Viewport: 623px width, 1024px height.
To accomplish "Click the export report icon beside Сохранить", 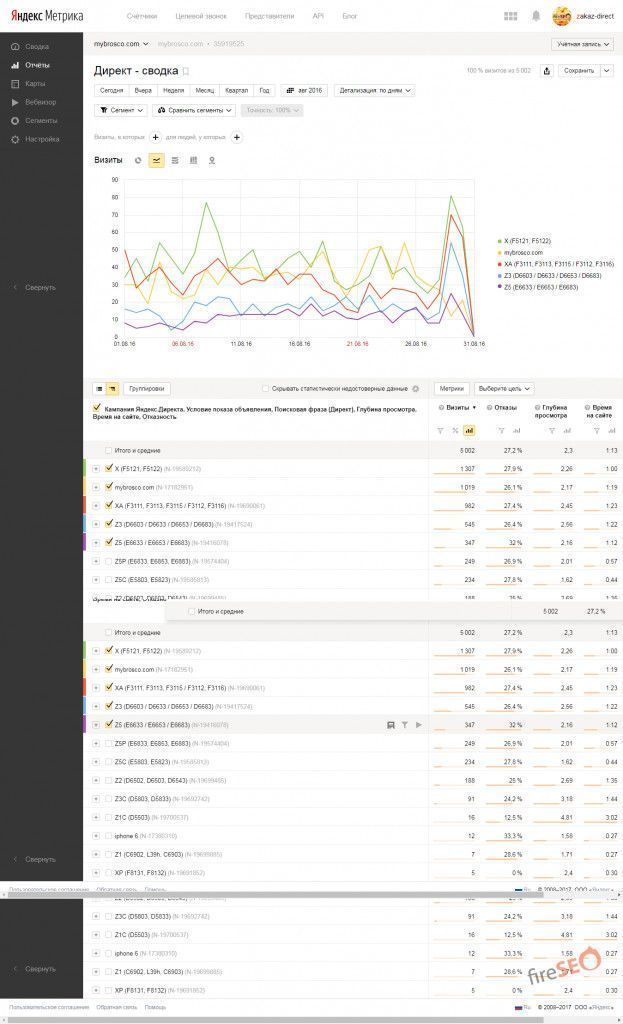I will pos(546,71).
